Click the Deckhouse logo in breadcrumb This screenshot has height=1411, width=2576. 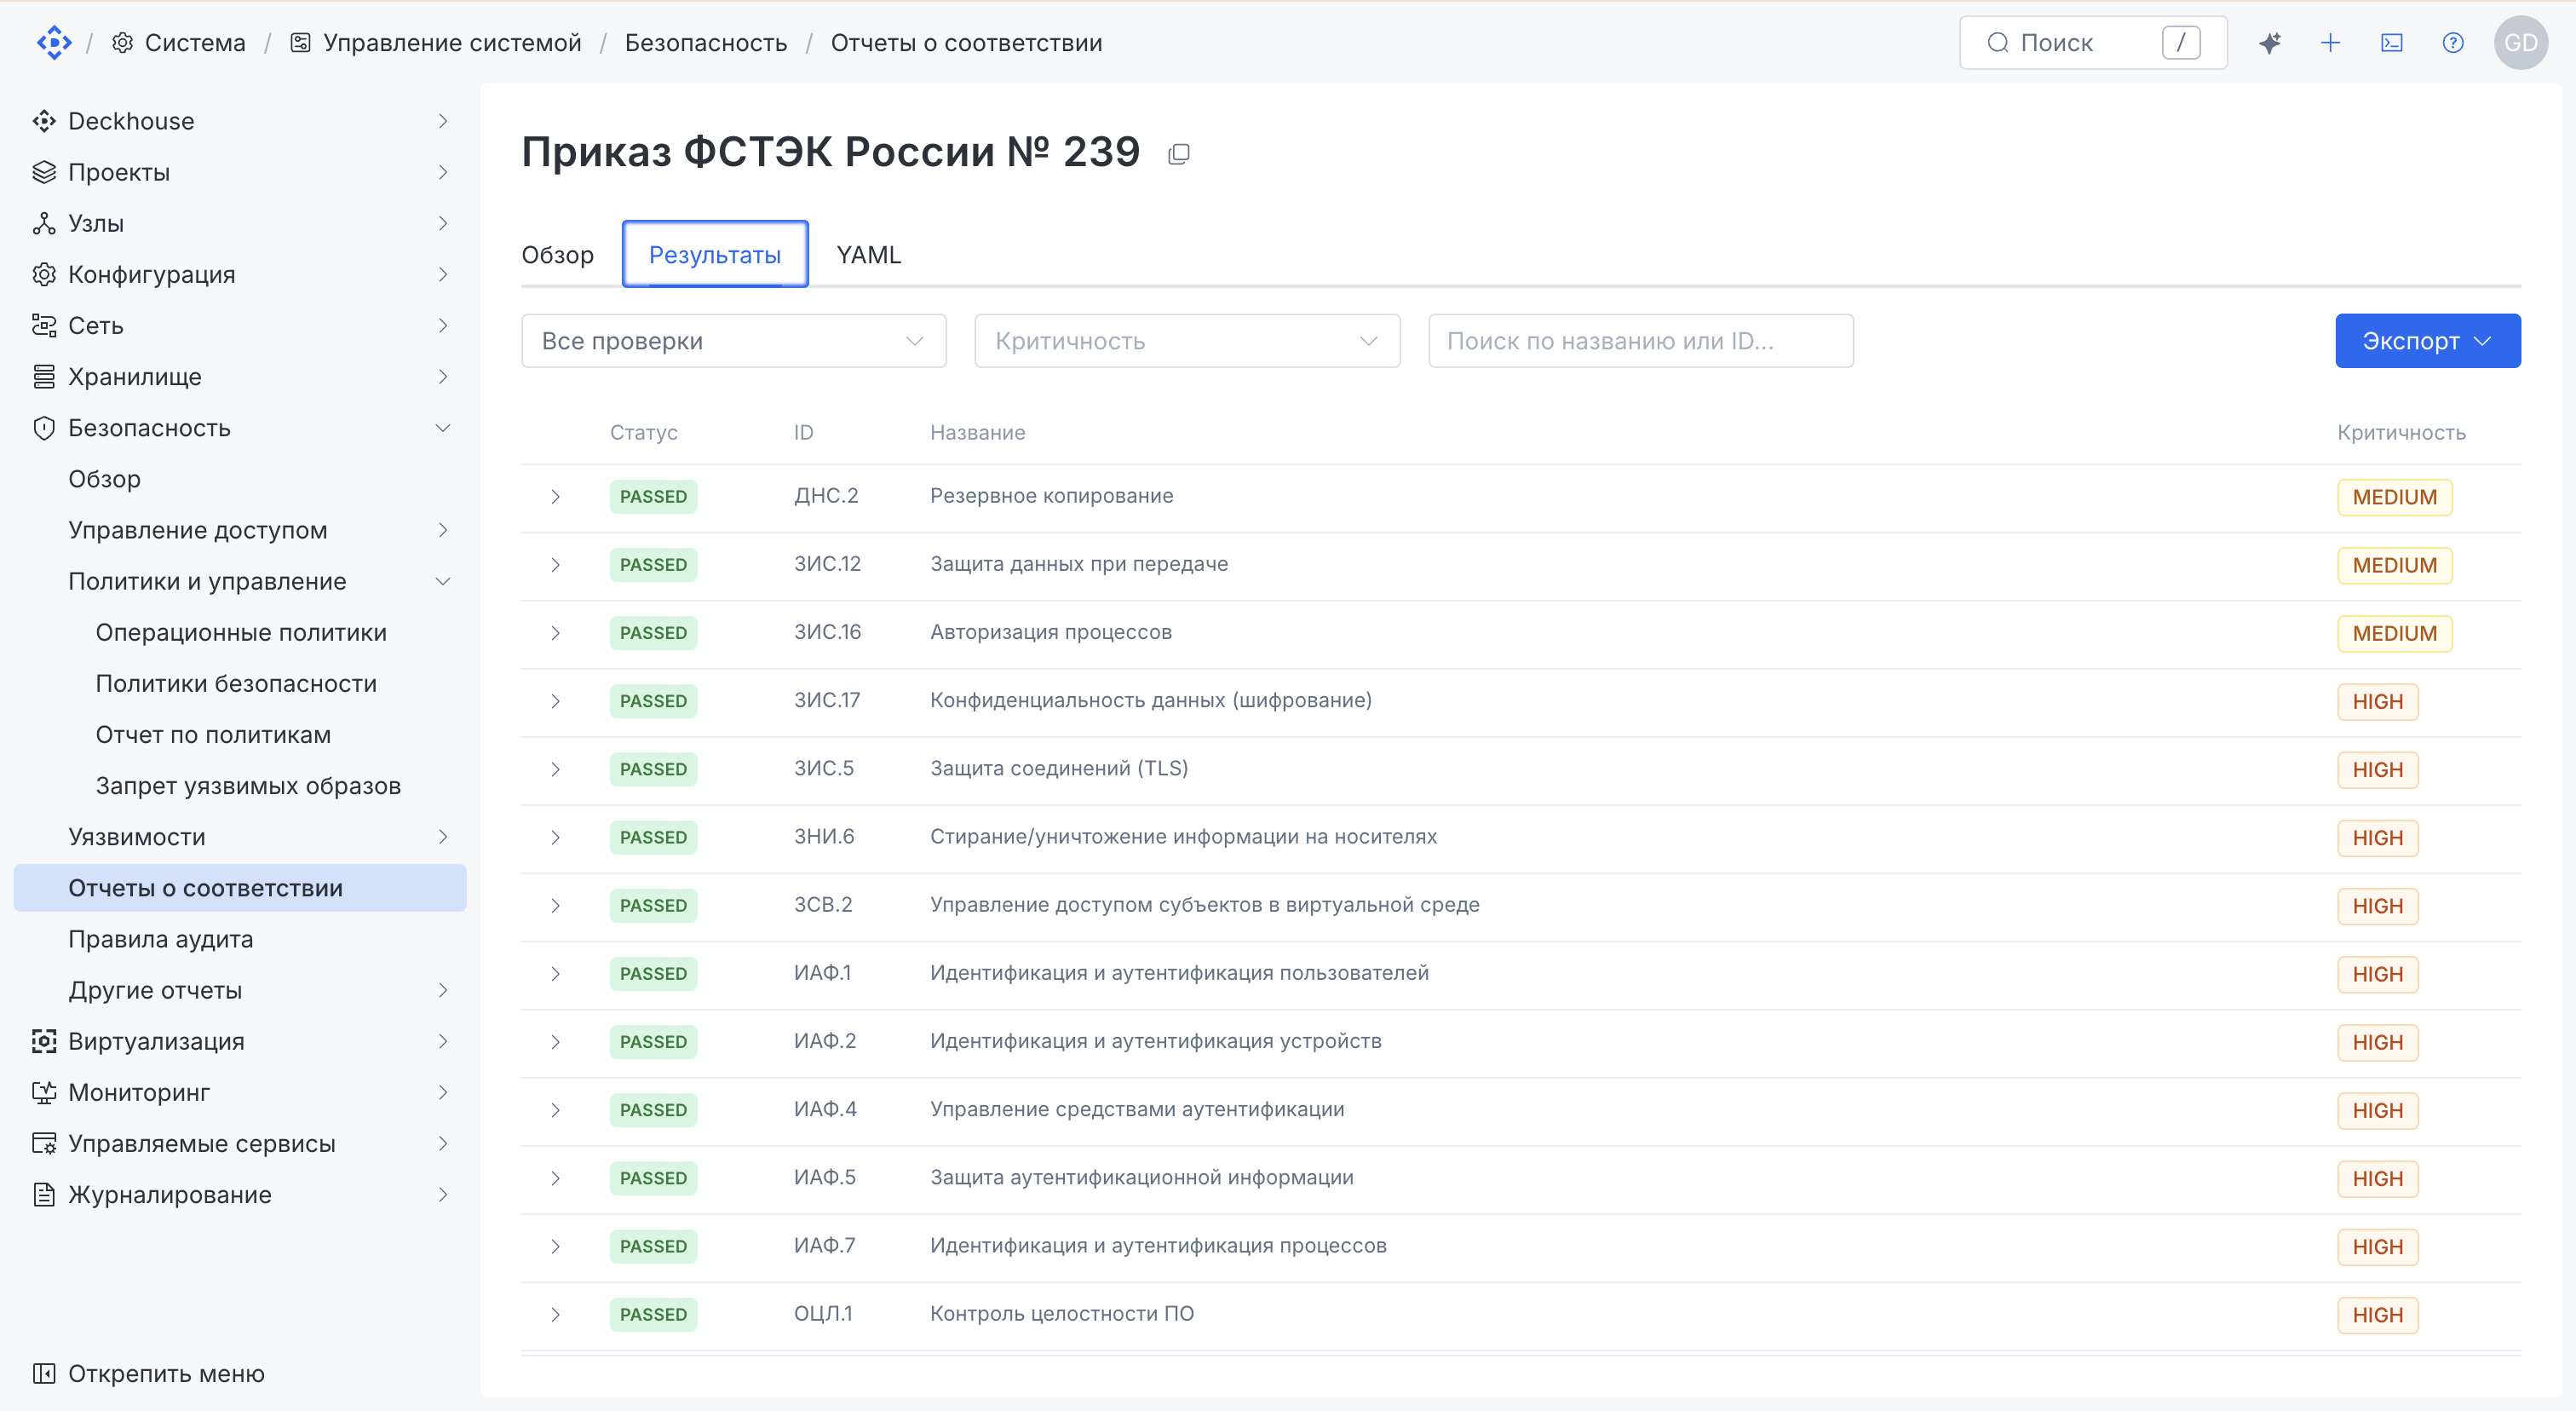53,43
